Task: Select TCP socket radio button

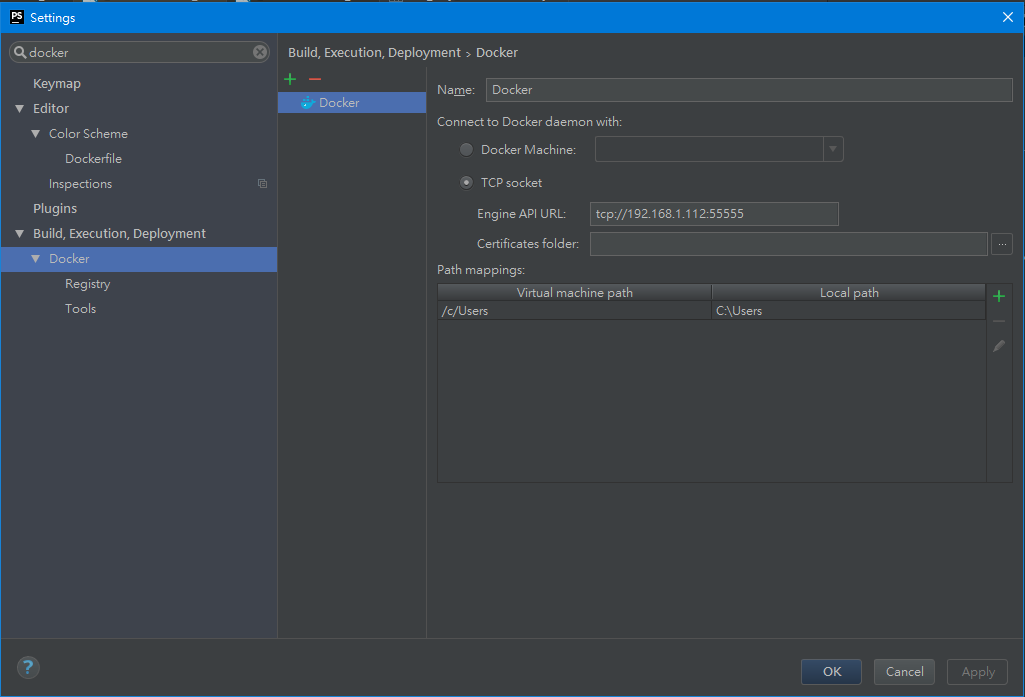Action: 466,183
